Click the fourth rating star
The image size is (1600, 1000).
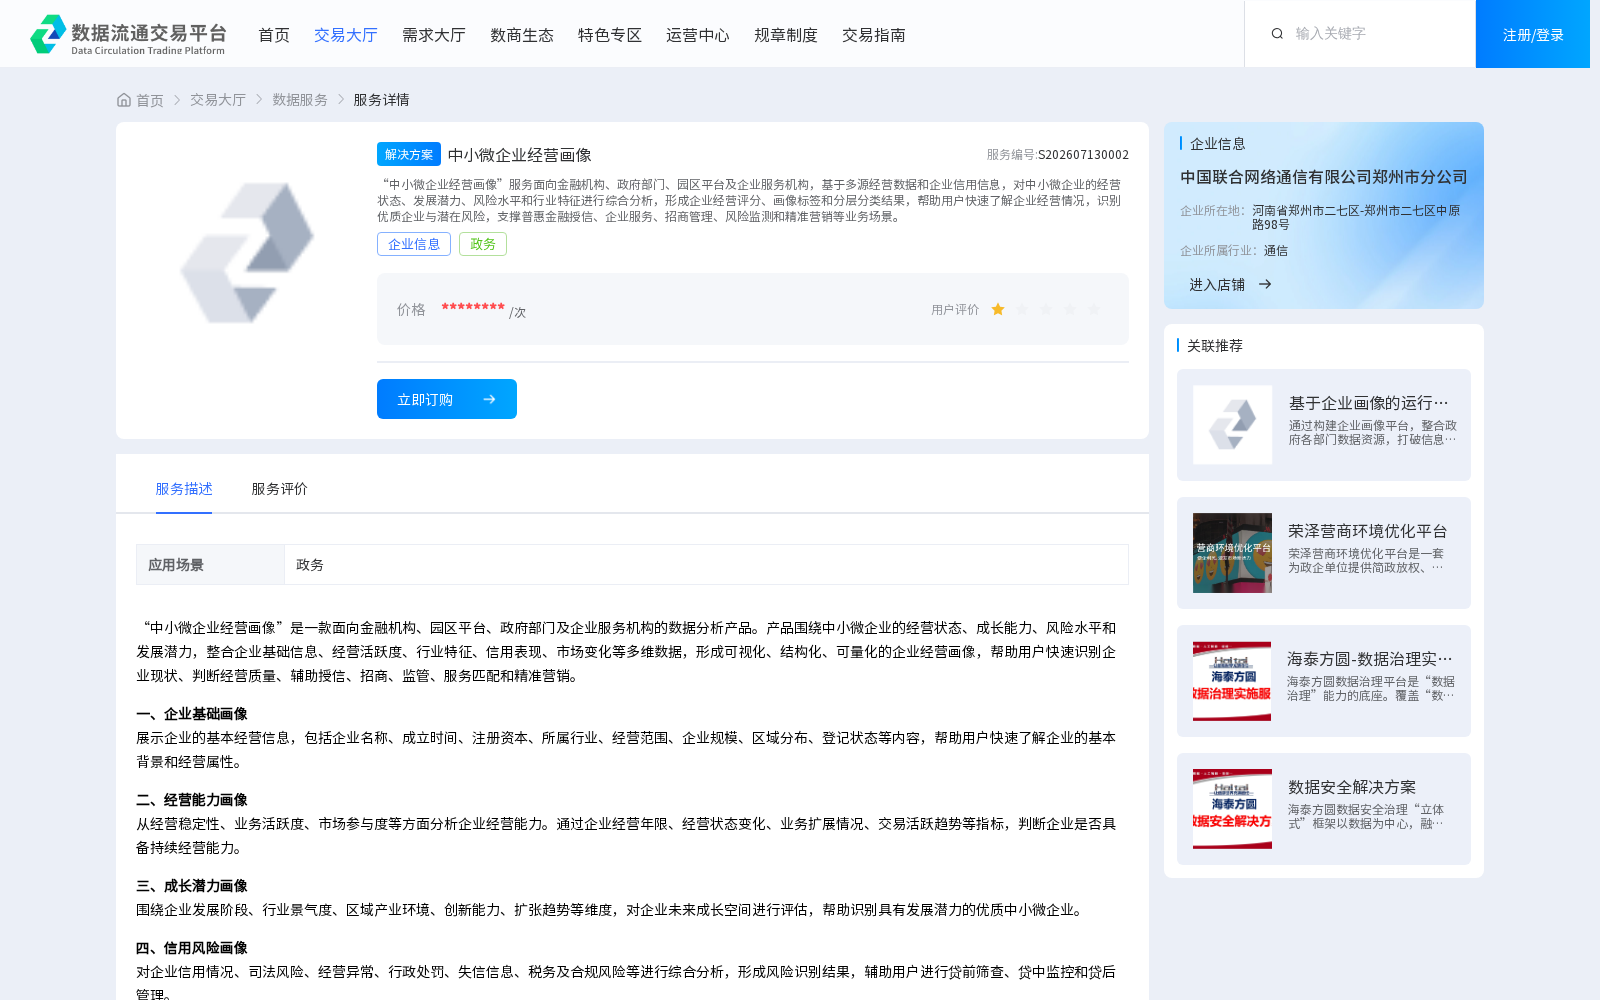pos(1070,310)
